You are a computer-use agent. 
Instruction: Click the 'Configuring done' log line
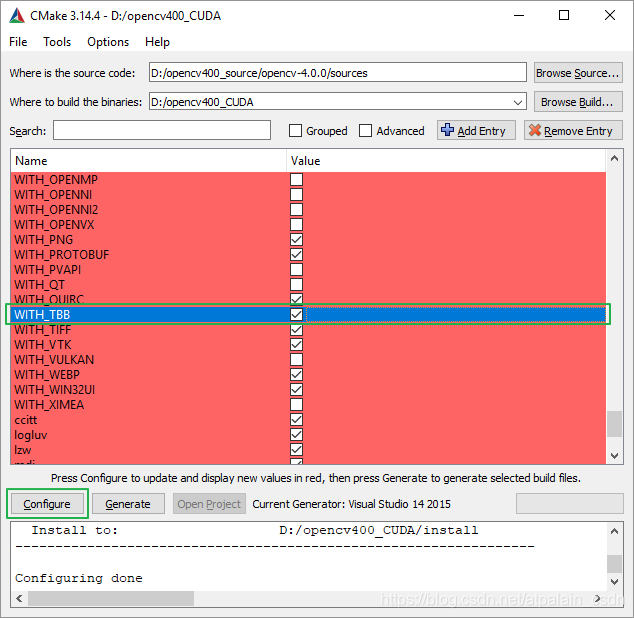click(78, 578)
